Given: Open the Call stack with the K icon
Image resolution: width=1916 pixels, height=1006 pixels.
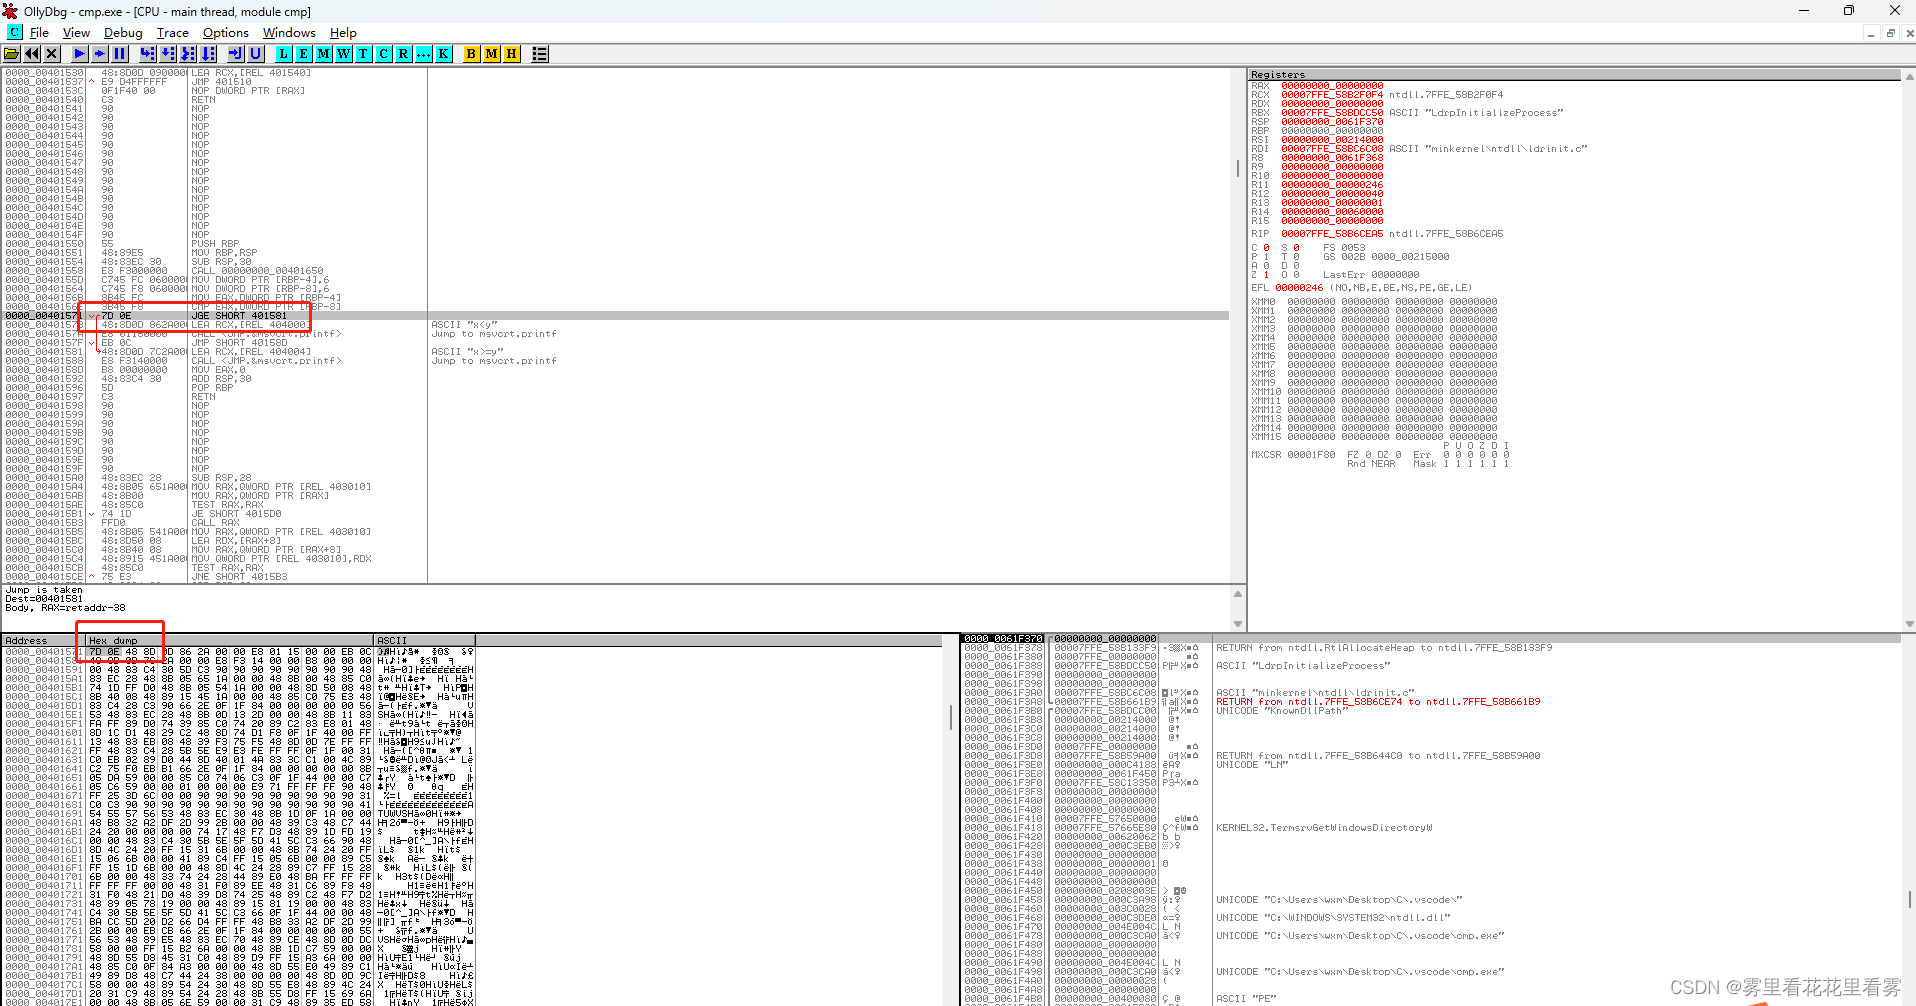Looking at the screenshot, I should (444, 54).
